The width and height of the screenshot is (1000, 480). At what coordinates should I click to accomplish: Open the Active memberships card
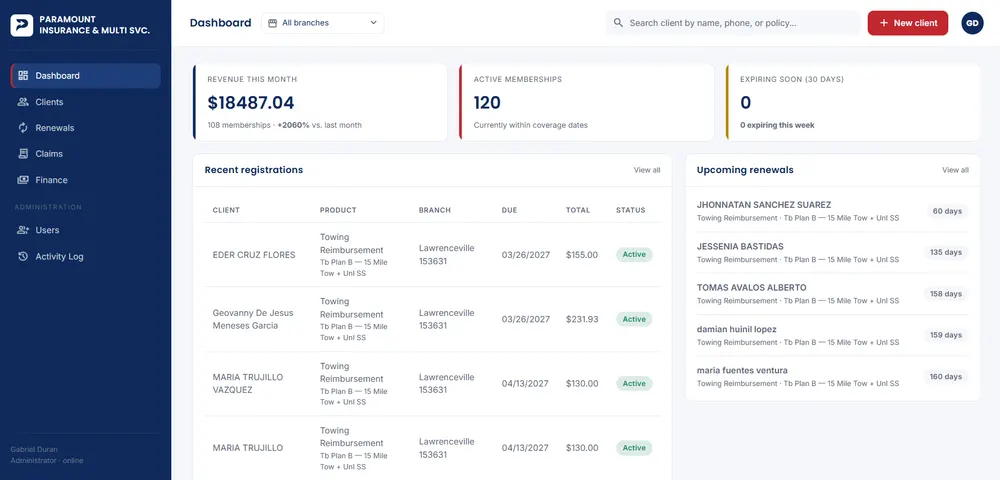pyautogui.click(x=587, y=102)
